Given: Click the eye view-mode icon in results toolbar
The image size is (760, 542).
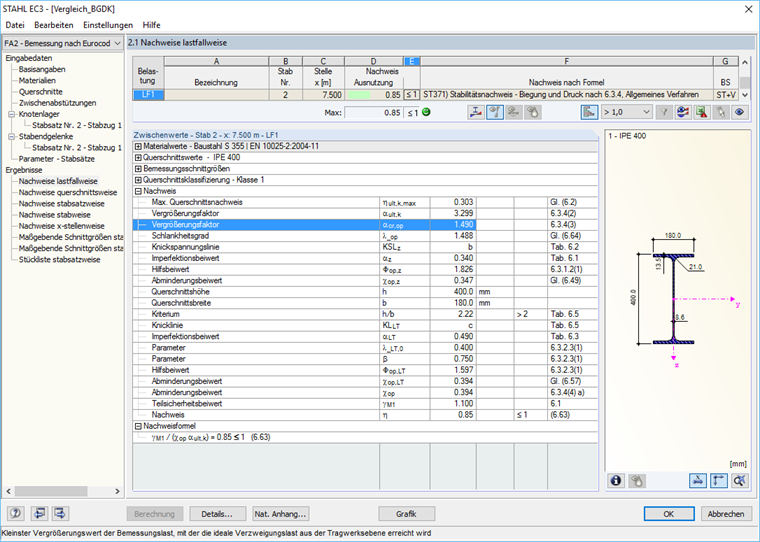Looking at the screenshot, I should pos(740,112).
